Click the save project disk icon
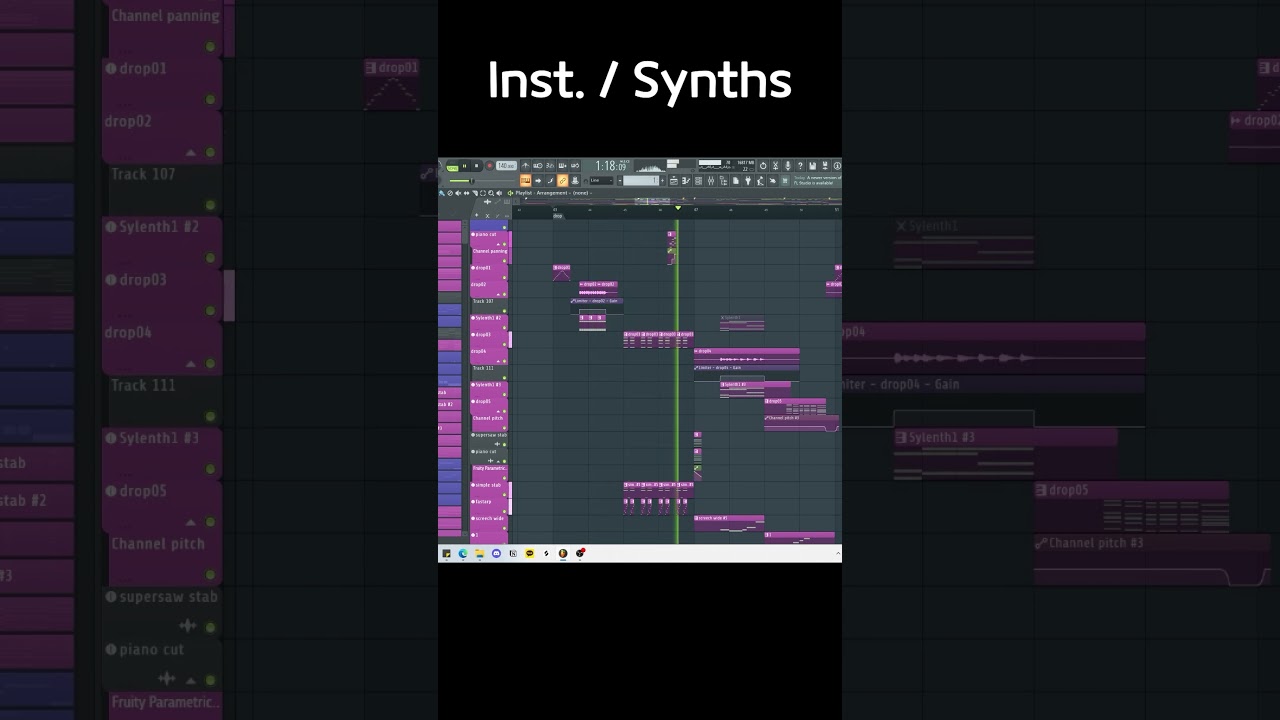This screenshot has width=1280, height=720. coord(813,166)
